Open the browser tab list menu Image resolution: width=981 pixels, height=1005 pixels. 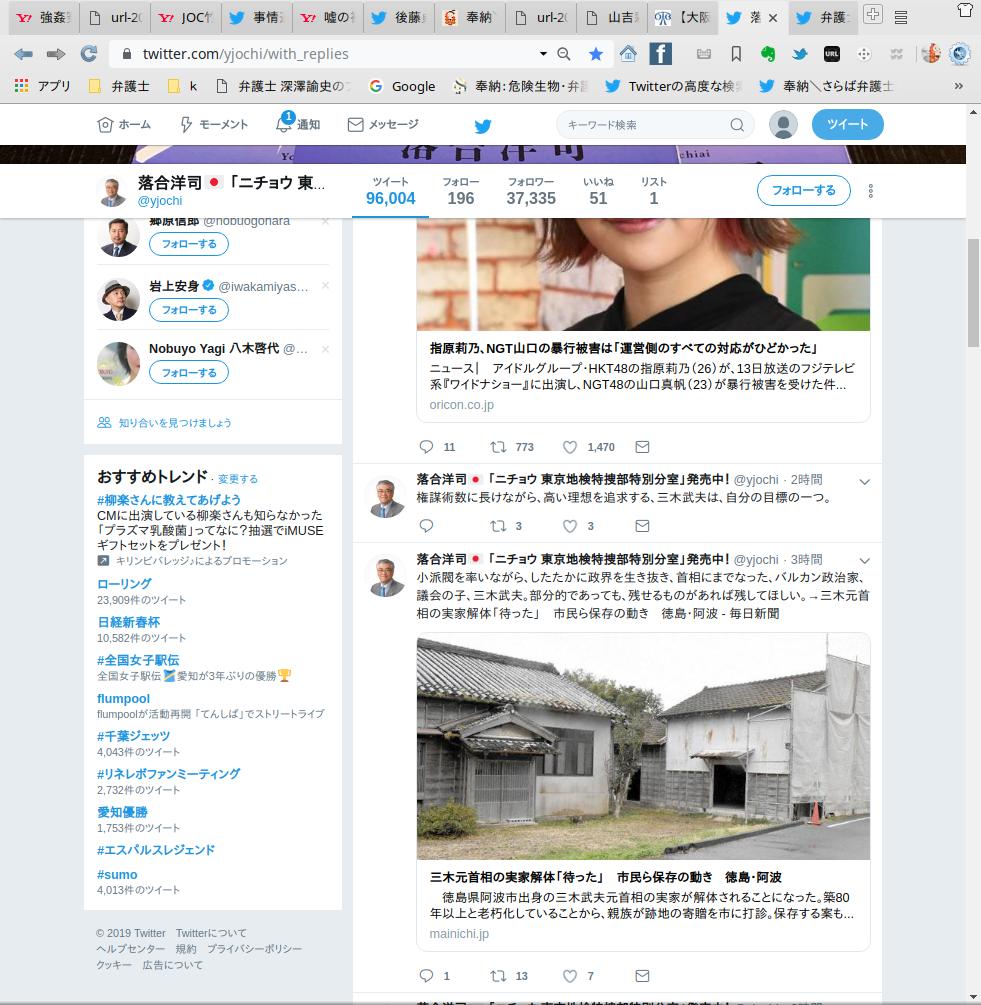901,17
